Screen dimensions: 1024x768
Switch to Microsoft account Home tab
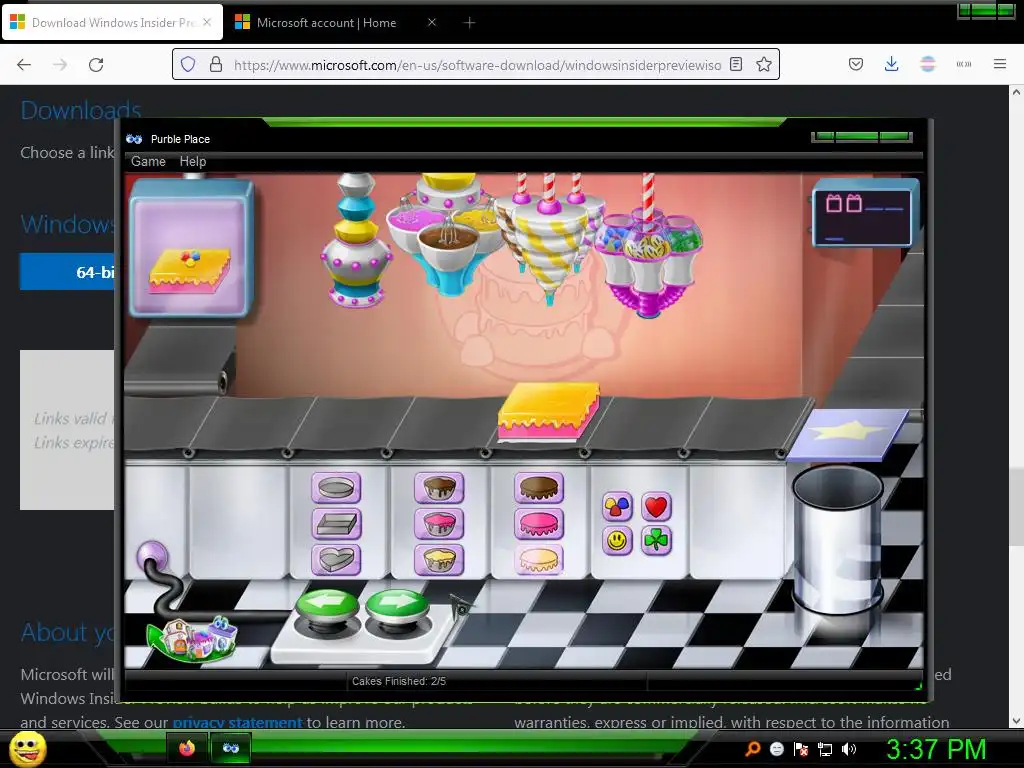coord(326,23)
